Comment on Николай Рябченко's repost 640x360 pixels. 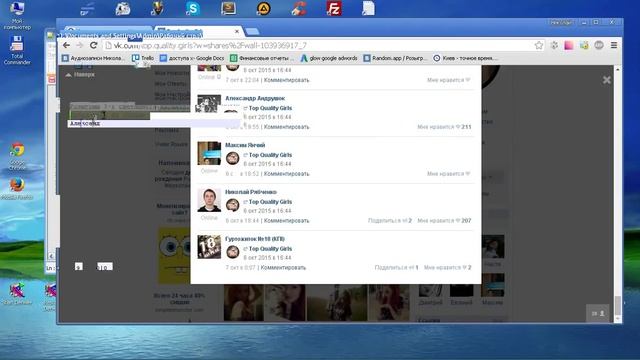[x=287, y=221]
